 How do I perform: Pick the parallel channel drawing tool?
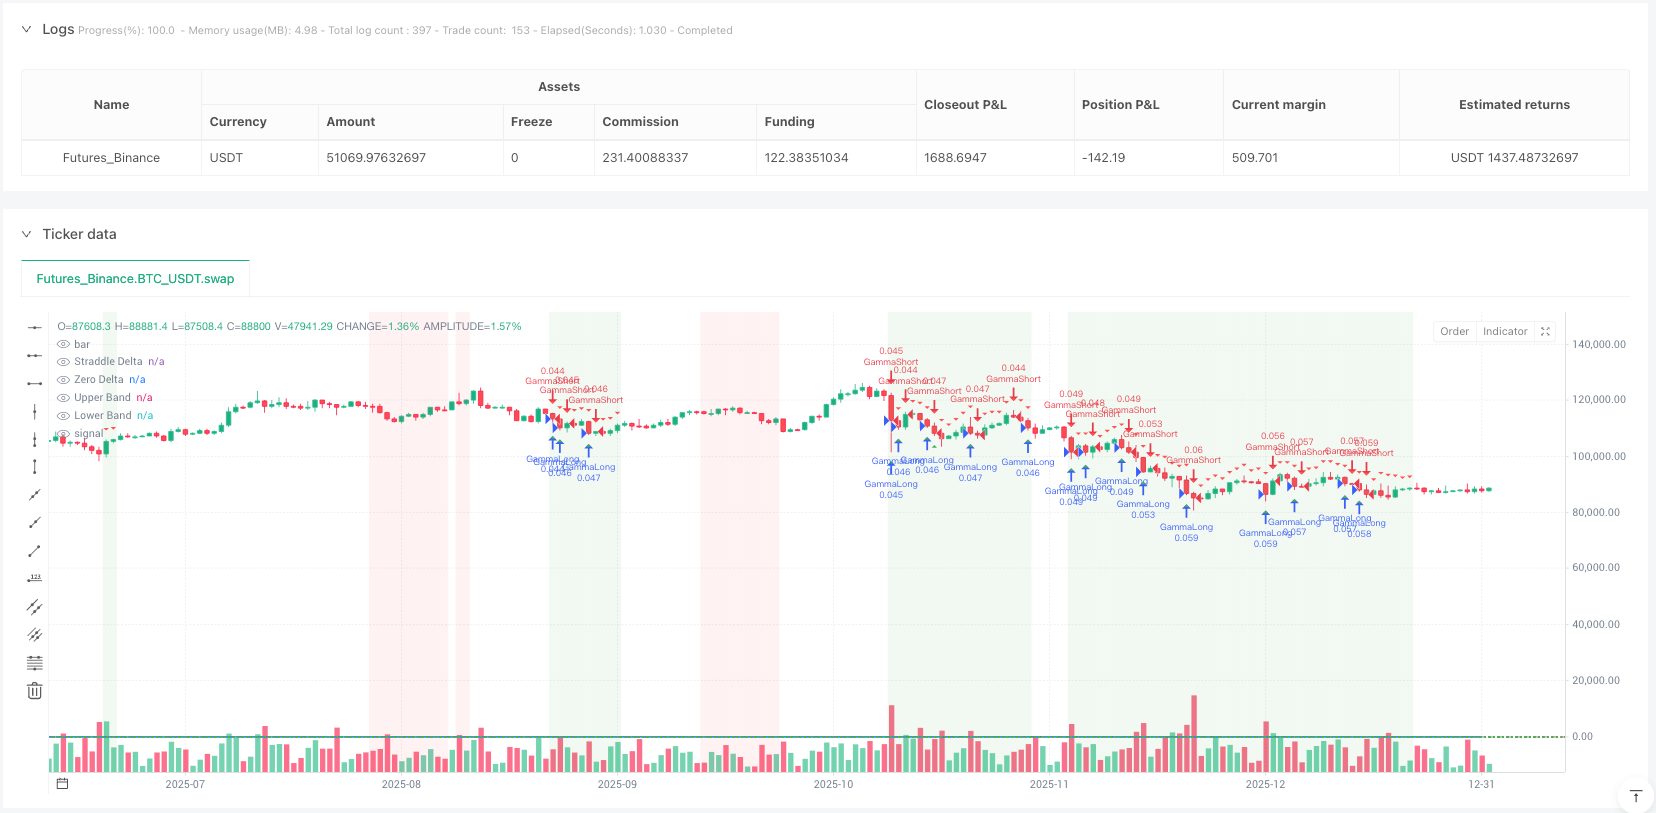[34, 606]
